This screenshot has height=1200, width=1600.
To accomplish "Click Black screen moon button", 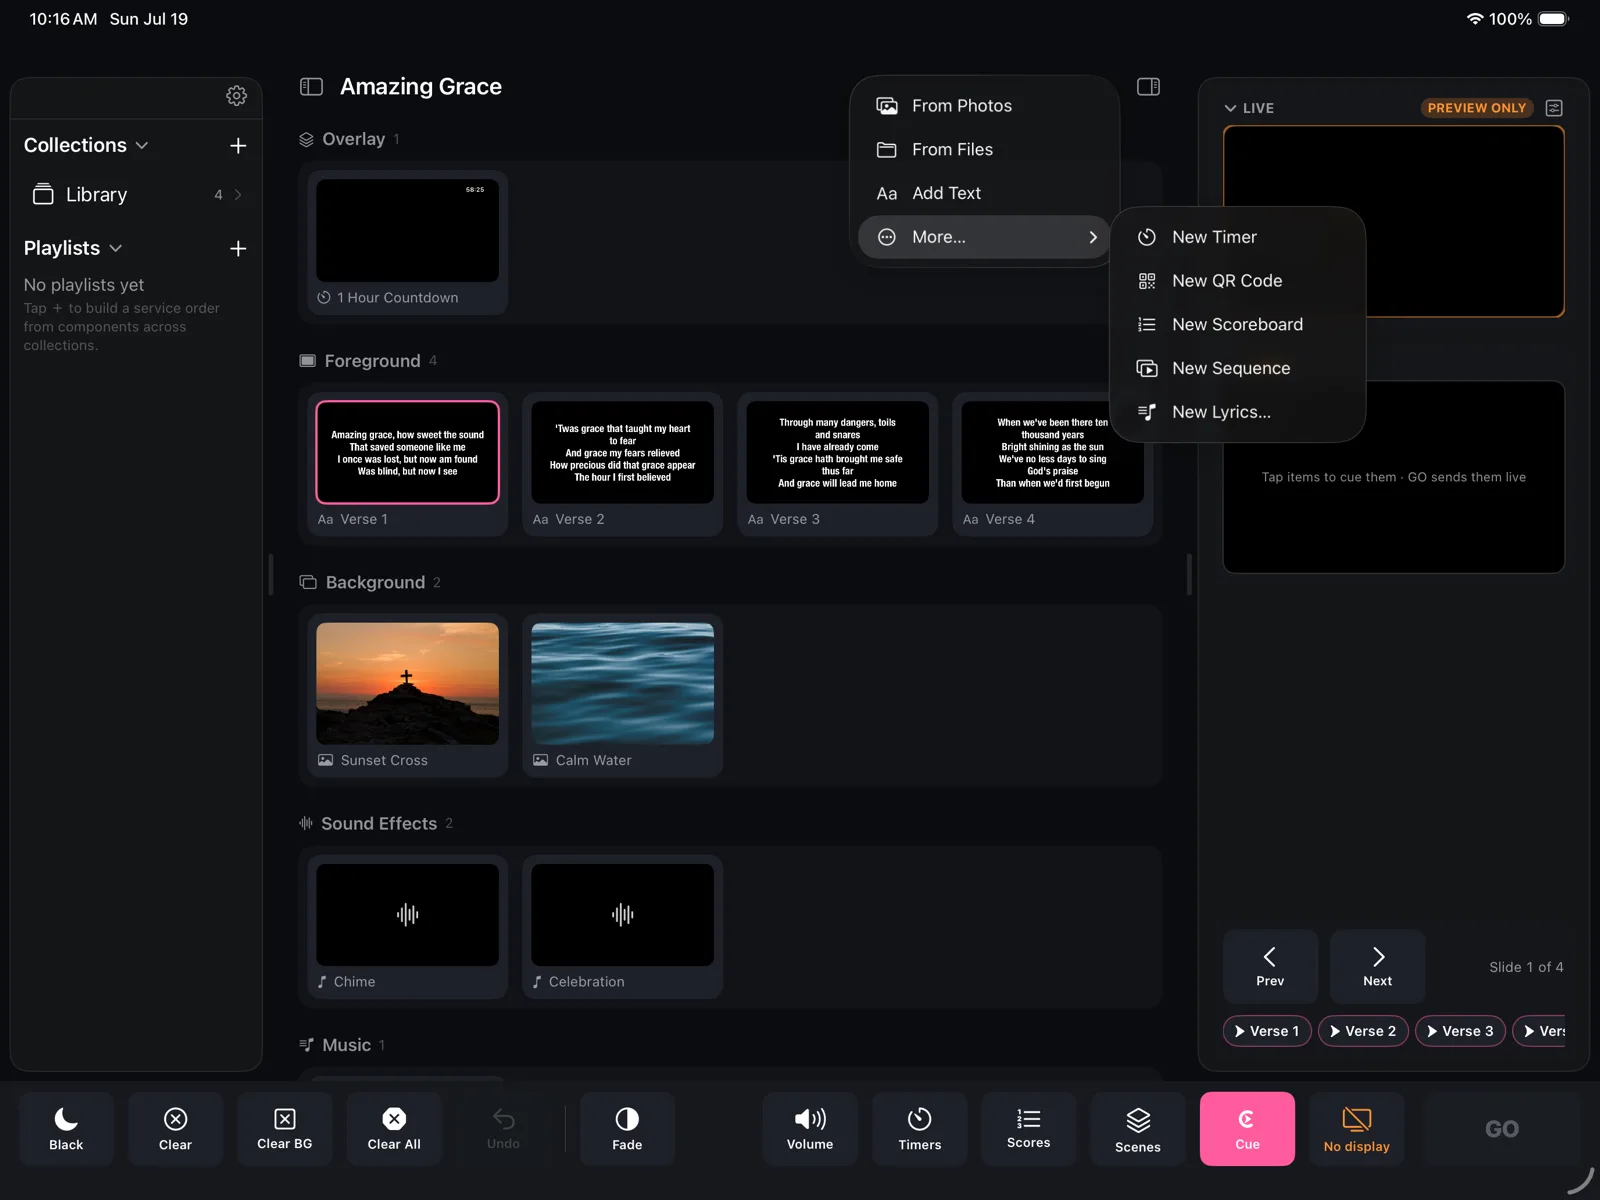I will click(x=66, y=1129).
